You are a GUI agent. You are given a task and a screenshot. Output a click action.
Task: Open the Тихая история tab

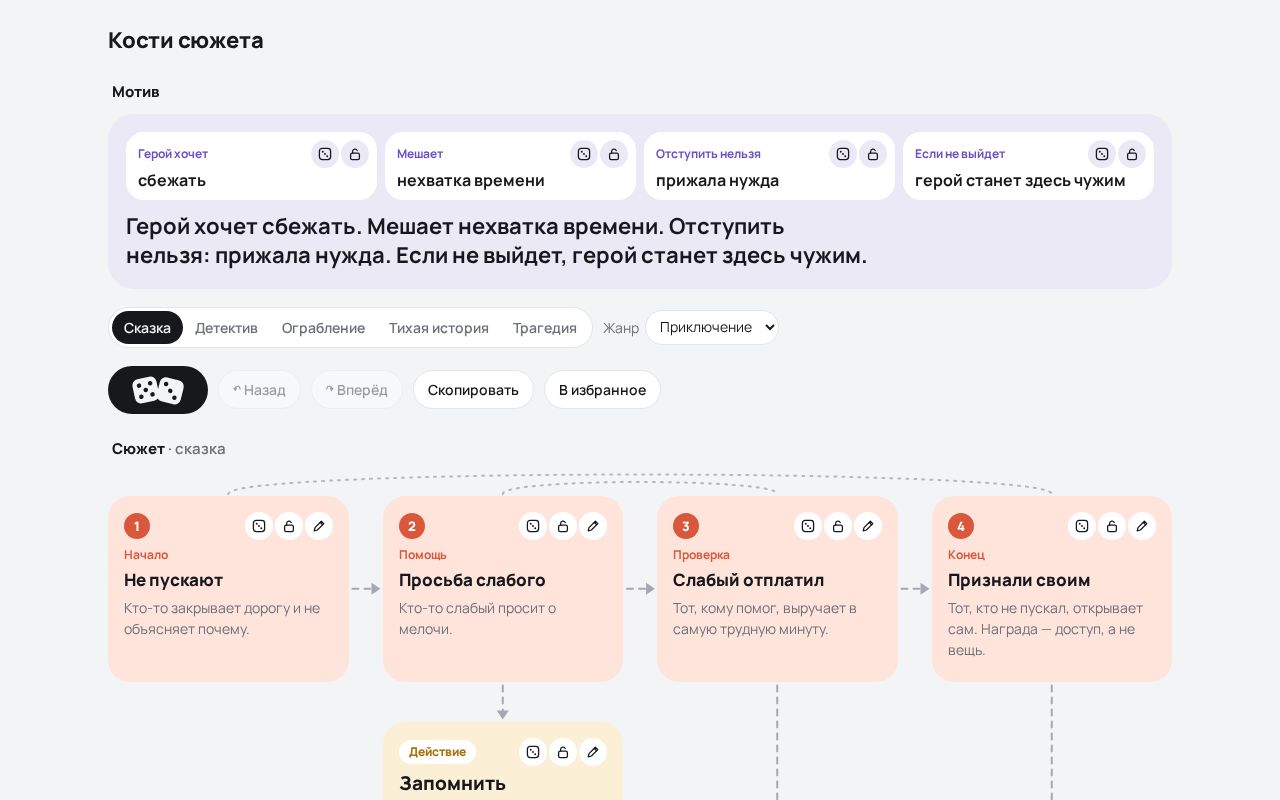[x=439, y=328]
